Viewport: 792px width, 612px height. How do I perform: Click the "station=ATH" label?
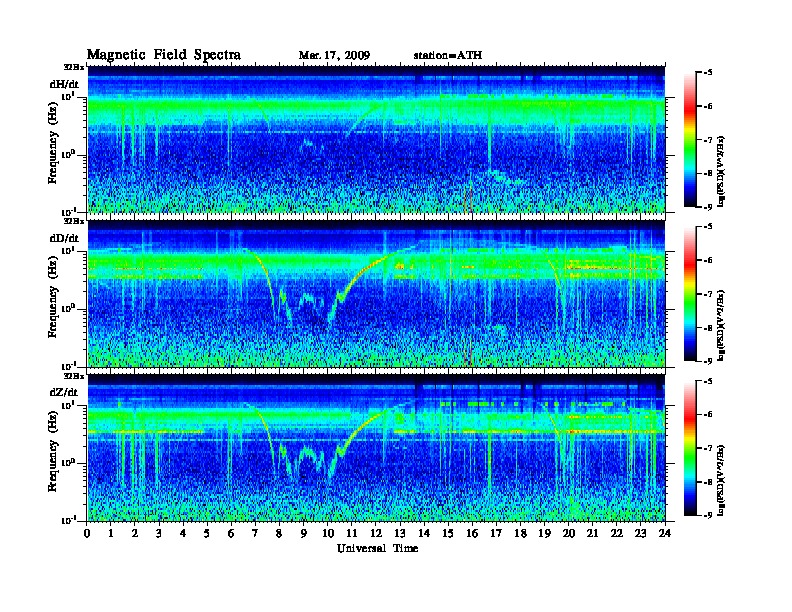pyautogui.click(x=448, y=56)
